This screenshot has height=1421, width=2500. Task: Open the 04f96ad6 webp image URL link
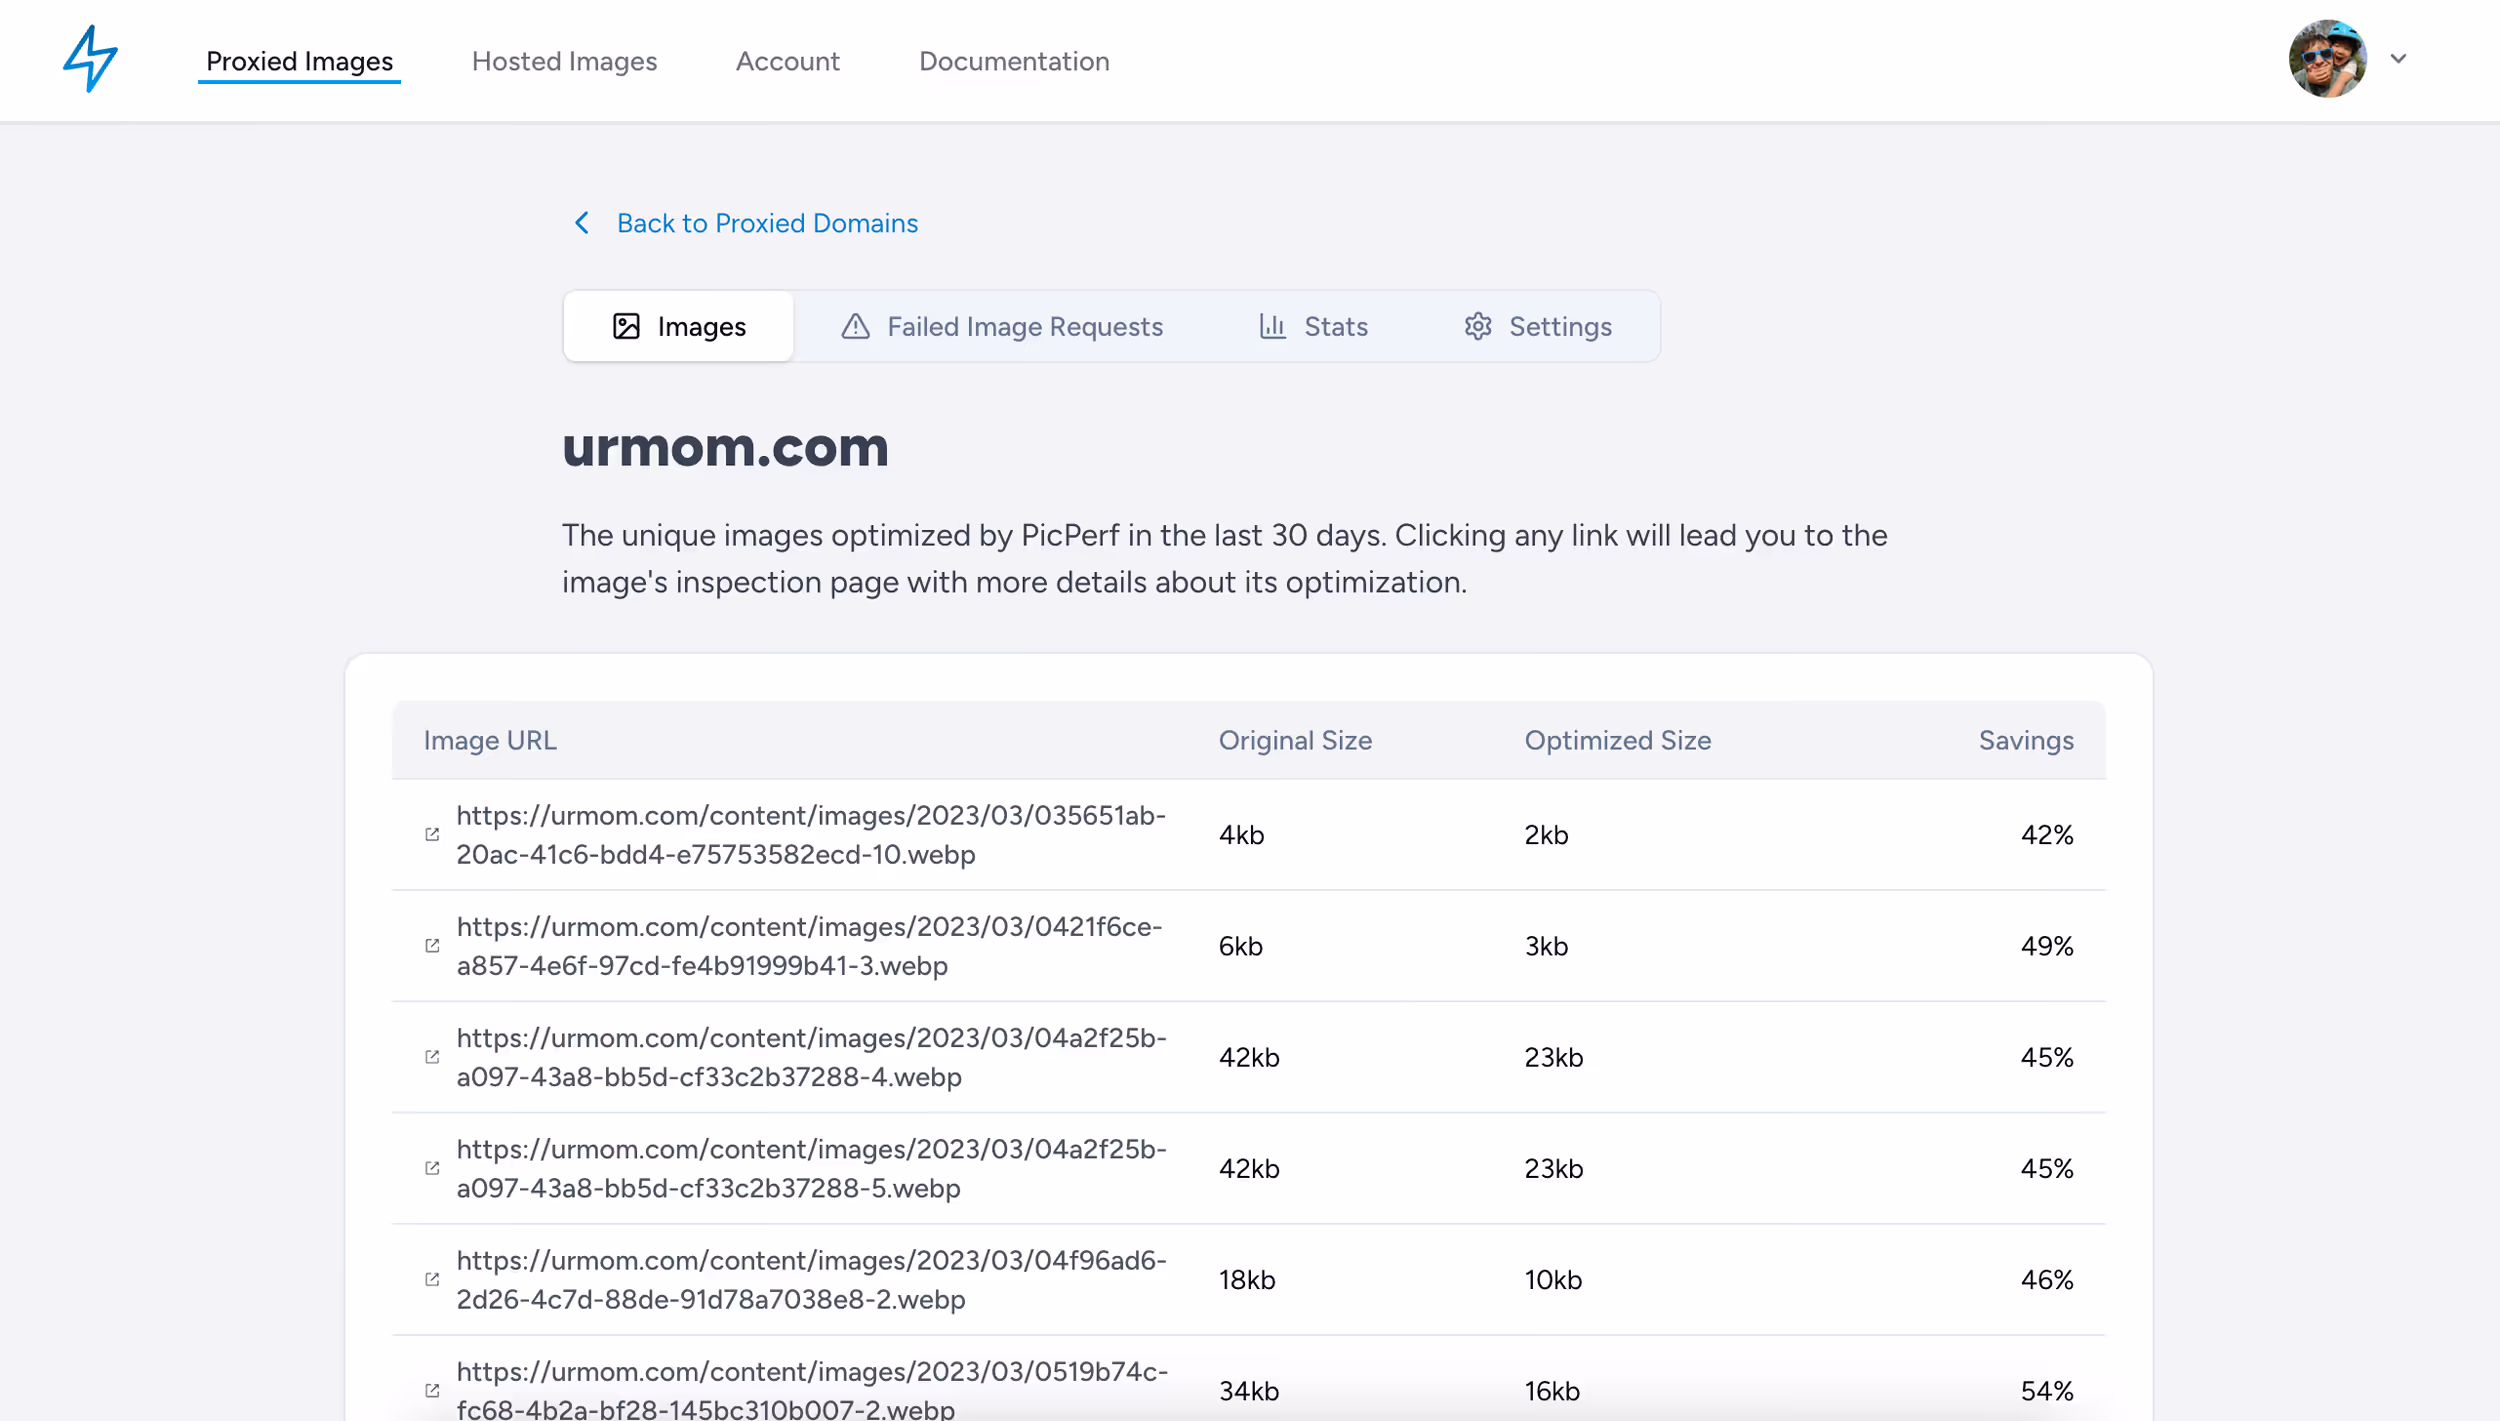click(x=810, y=1279)
